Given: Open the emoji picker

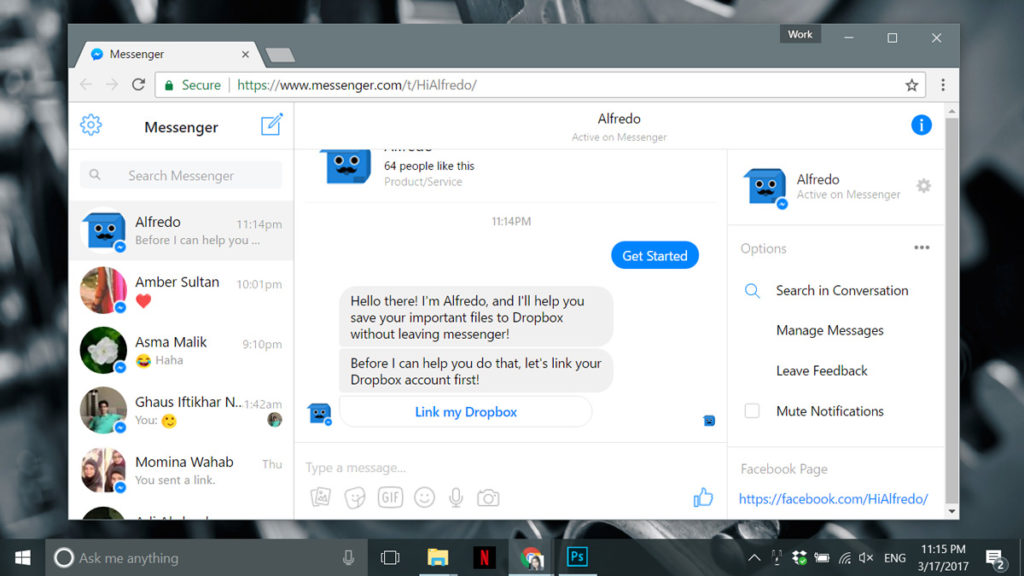Looking at the screenshot, I should [x=424, y=498].
